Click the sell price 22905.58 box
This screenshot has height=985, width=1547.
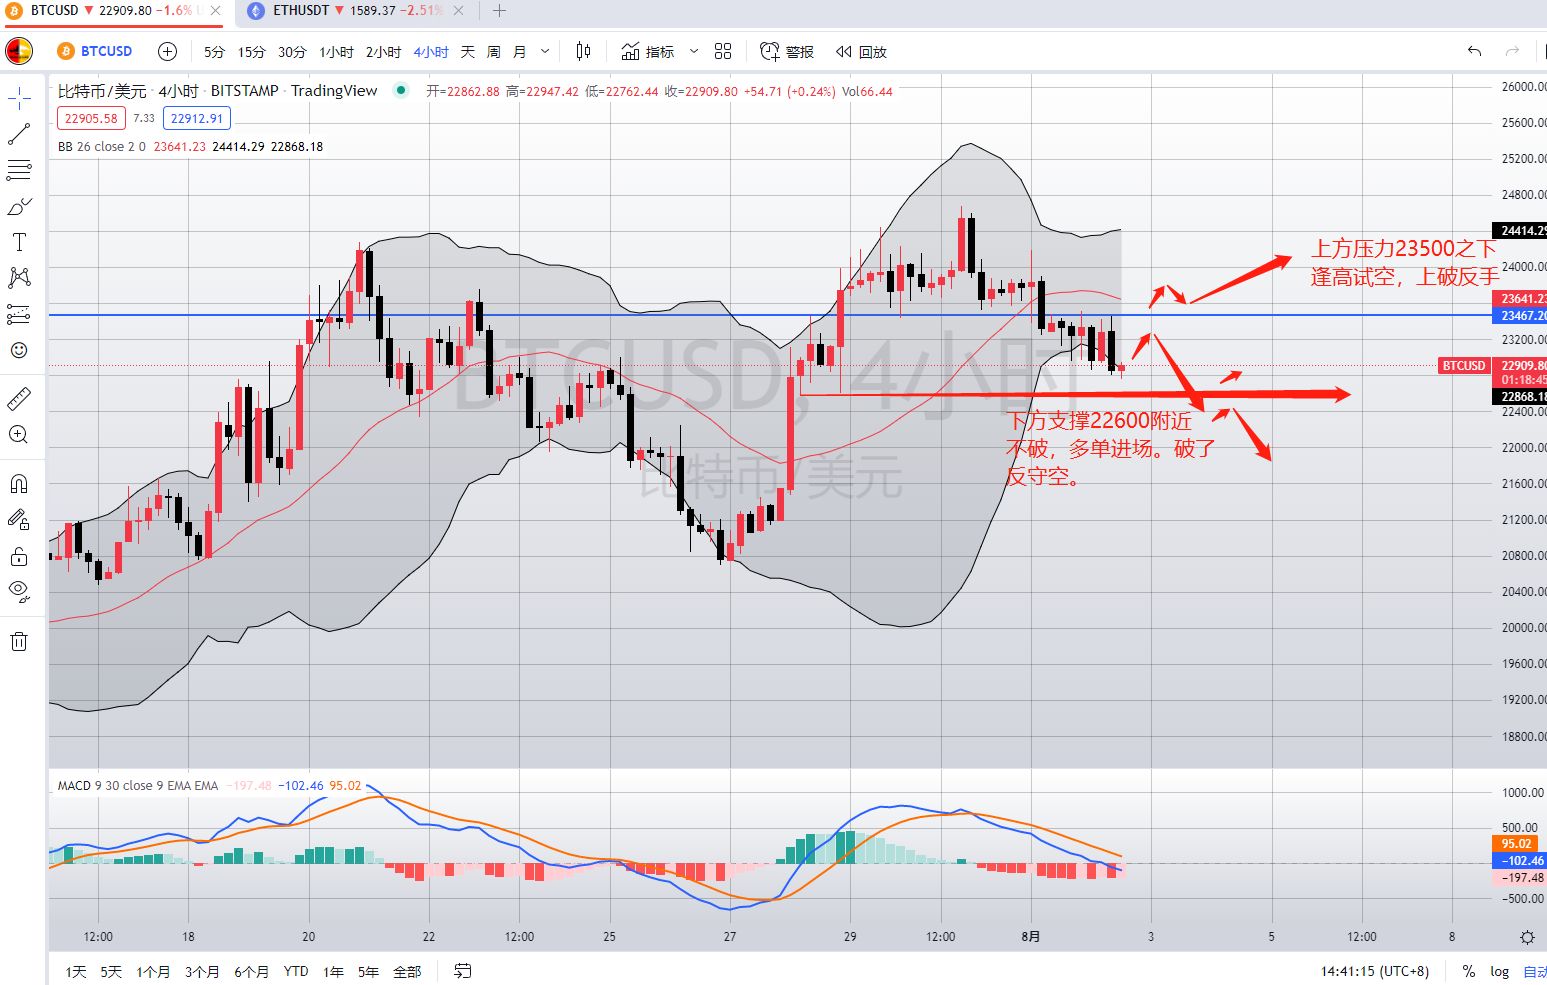coord(90,118)
